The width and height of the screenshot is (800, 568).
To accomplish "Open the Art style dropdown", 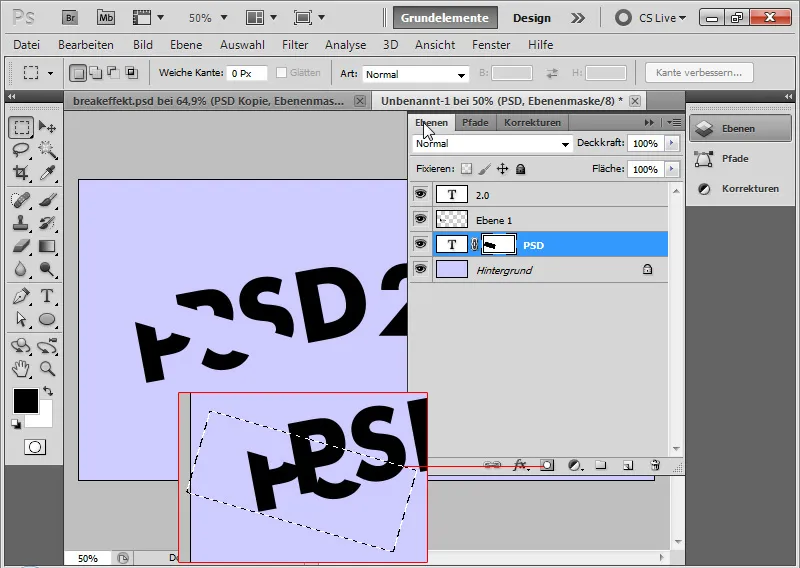I will [415, 75].
